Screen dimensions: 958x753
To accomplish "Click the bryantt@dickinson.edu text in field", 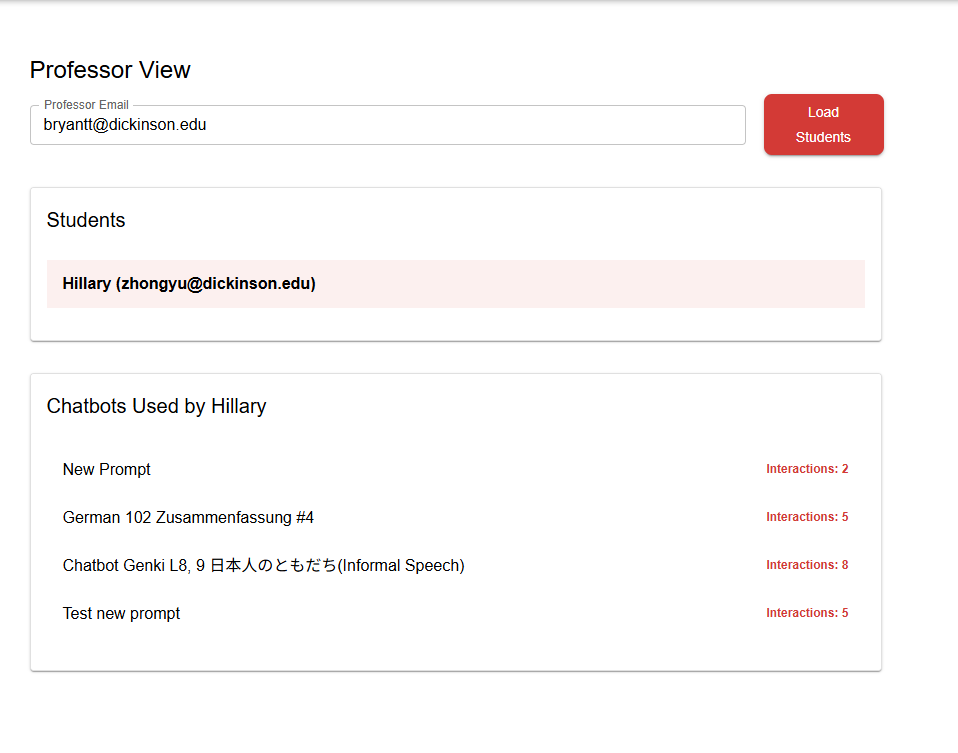I will [125, 125].
